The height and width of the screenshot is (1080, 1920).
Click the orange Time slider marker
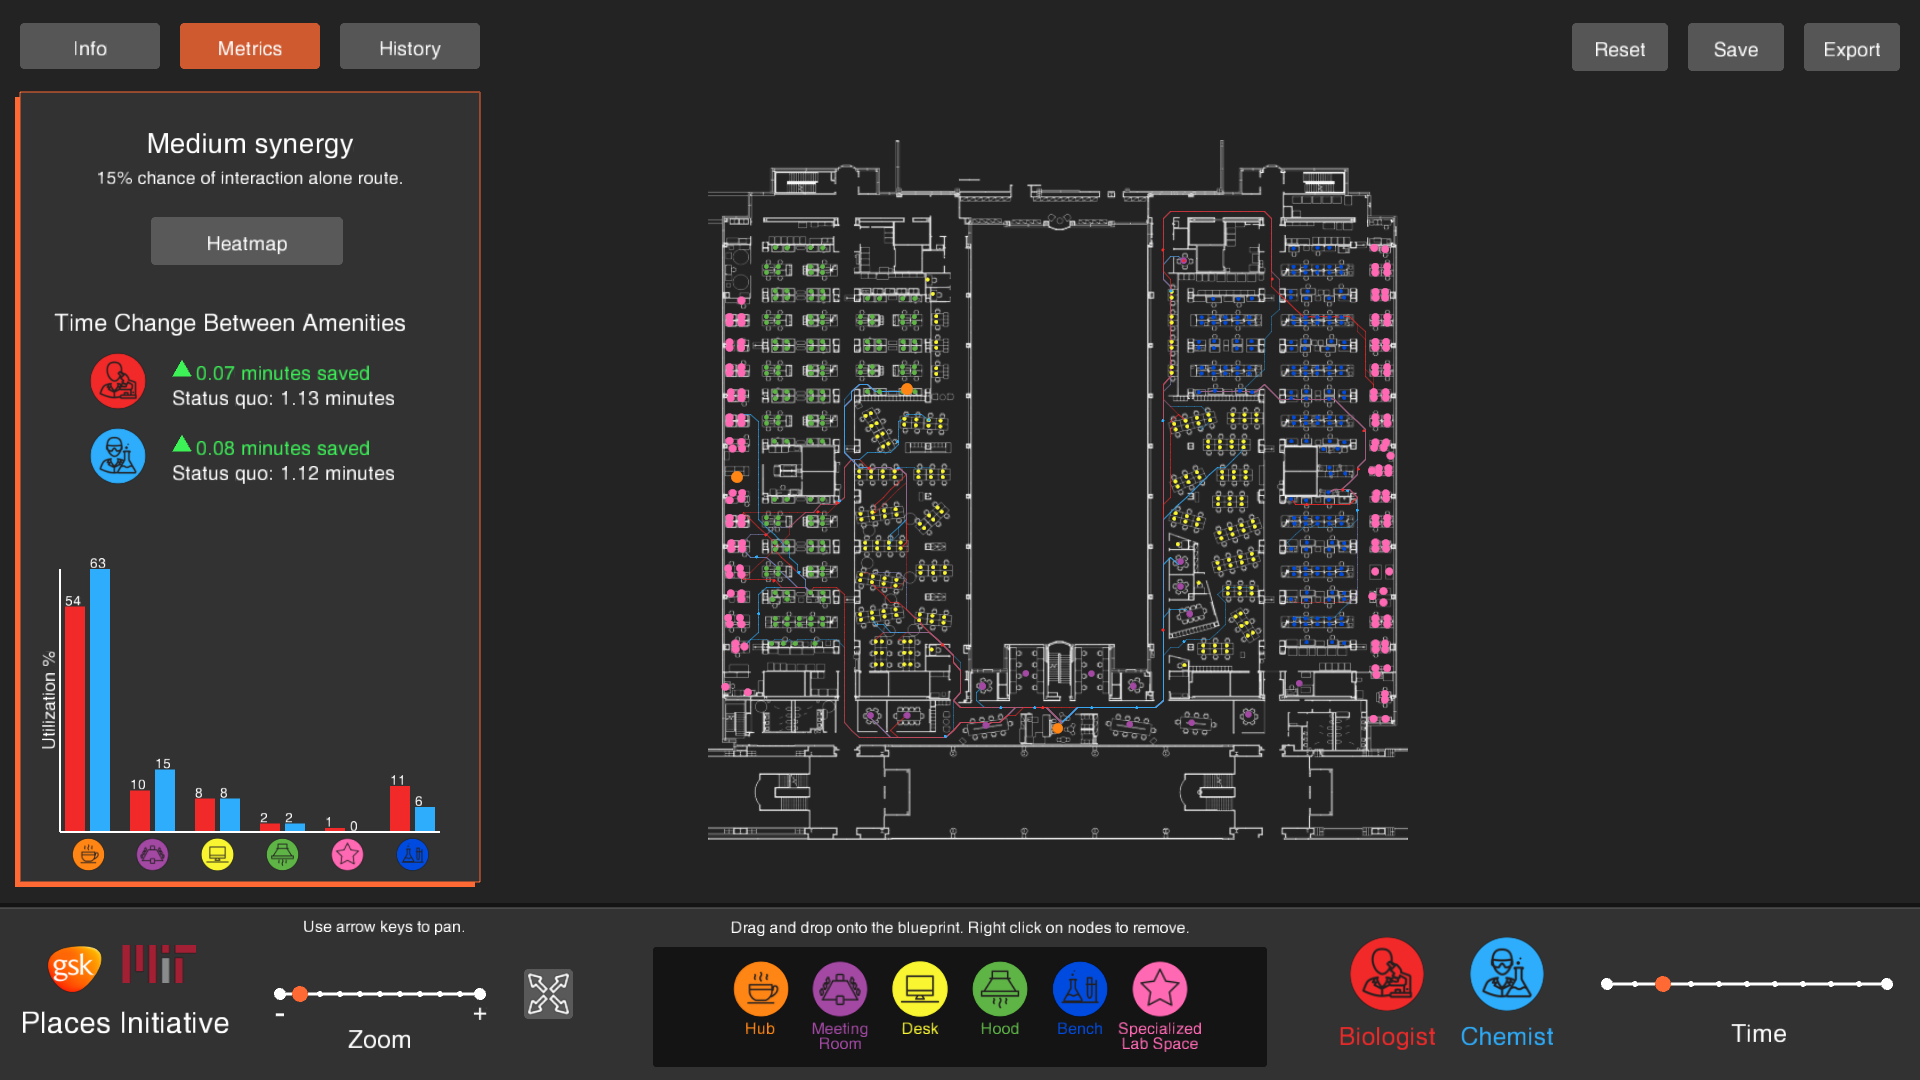tap(1662, 984)
